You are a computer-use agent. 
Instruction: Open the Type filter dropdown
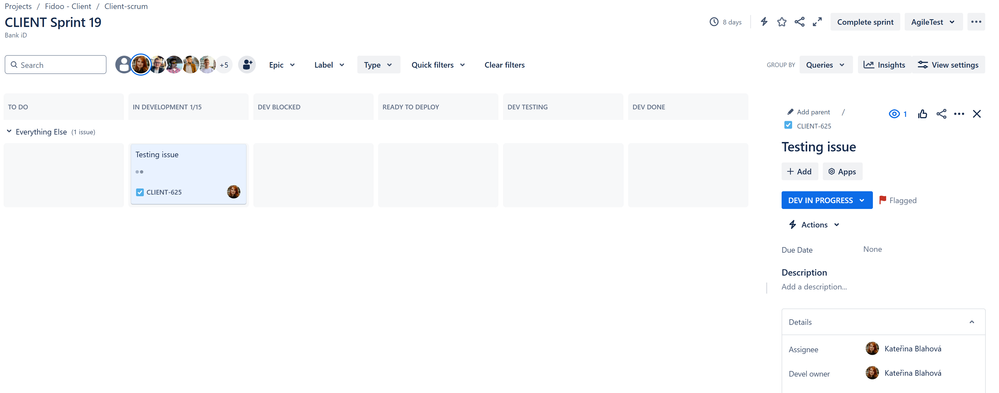pyautogui.click(x=378, y=64)
